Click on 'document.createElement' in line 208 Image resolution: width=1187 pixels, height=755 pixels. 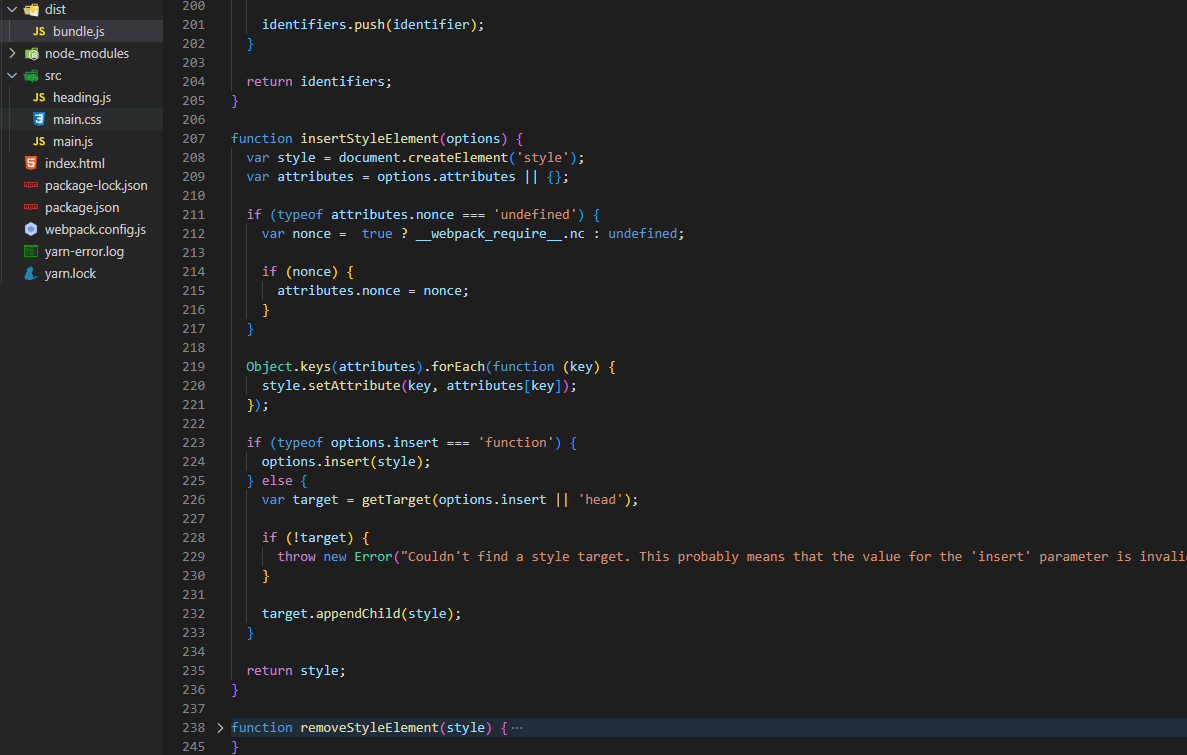coord(423,158)
